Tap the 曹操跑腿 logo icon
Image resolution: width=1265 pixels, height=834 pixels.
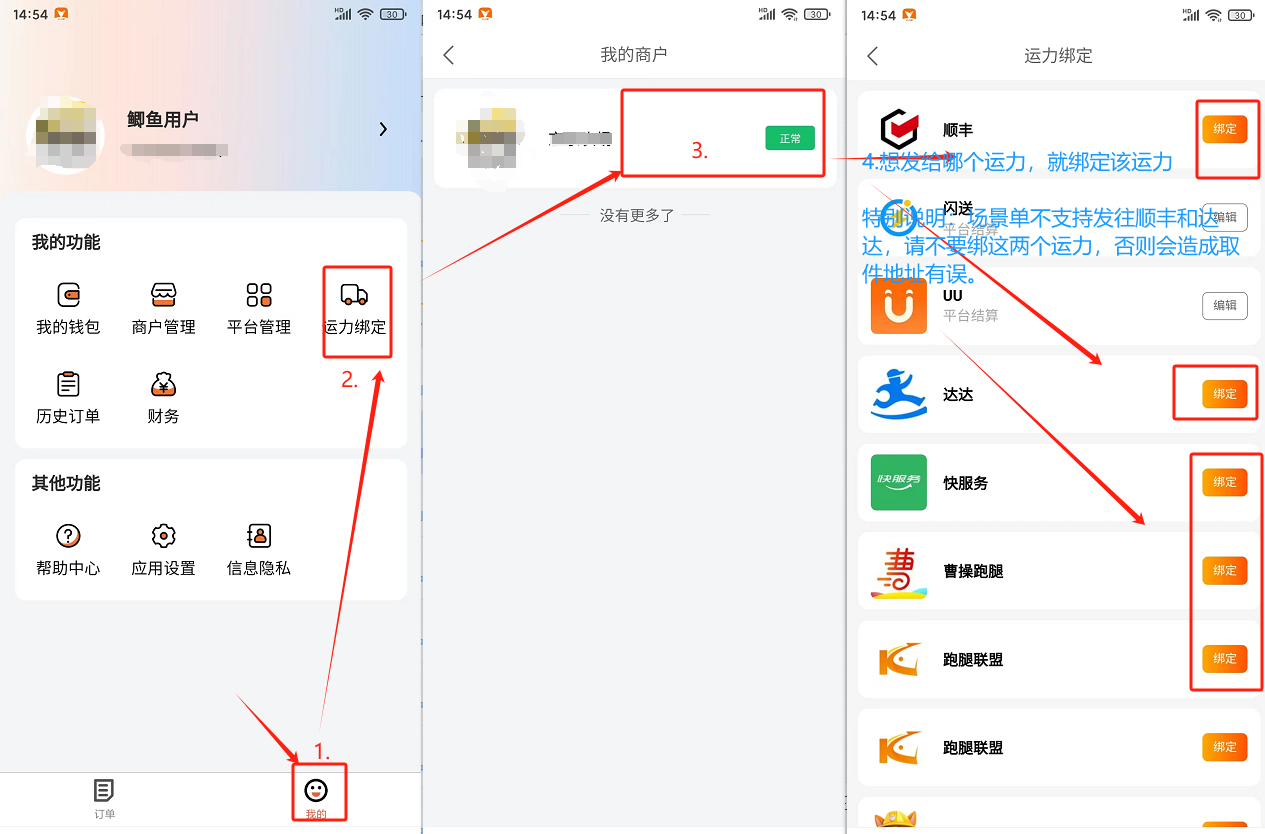click(899, 571)
